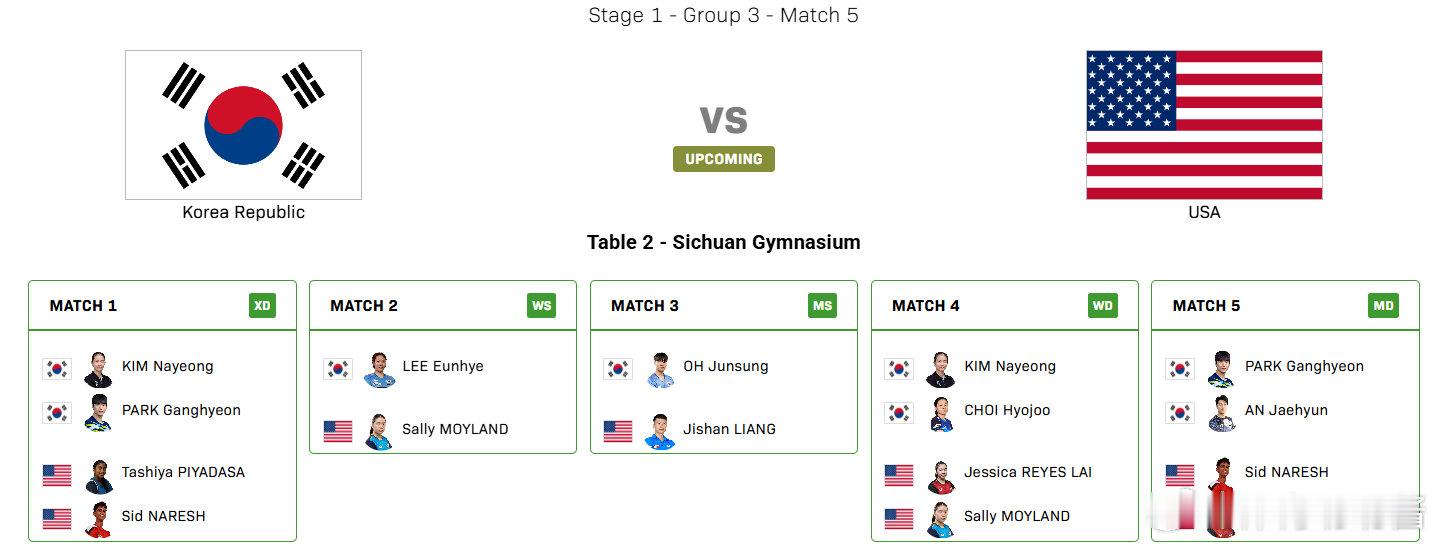This screenshot has height=546, width=1439.
Task: Click the USA flag beside Jishan LIANG
Action: [x=618, y=431]
